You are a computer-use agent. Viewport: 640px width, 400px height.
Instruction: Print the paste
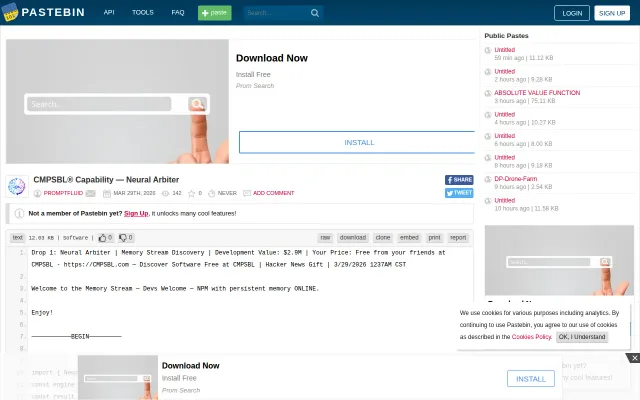[434, 238]
